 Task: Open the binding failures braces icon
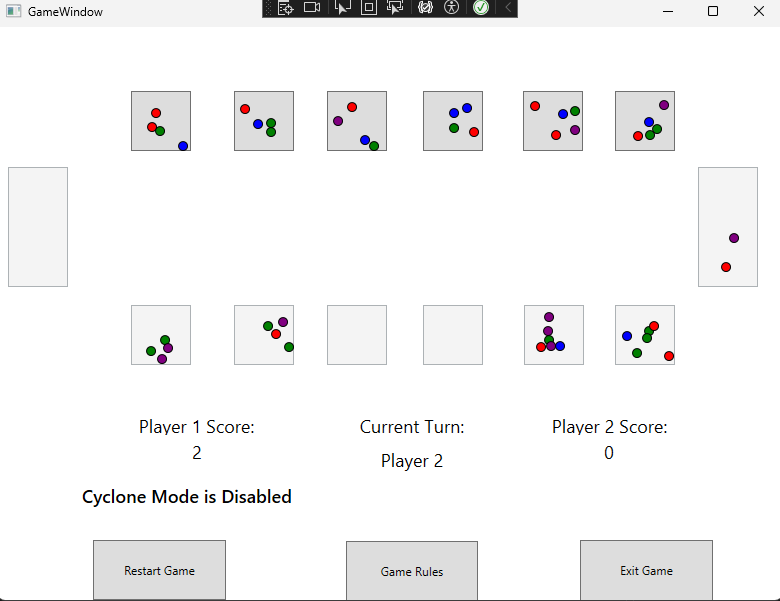(x=425, y=8)
